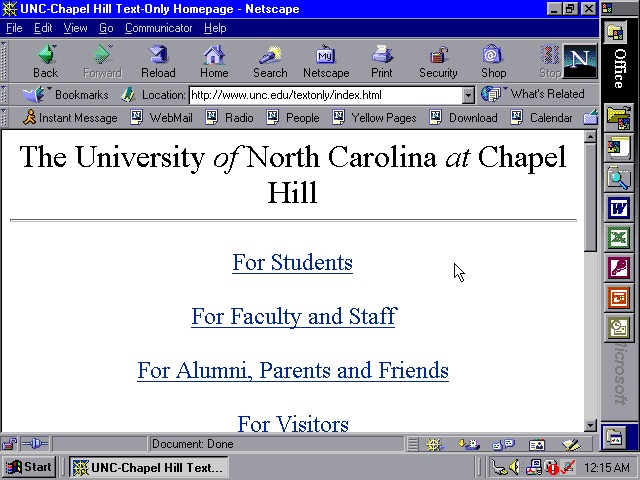The width and height of the screenshot is (640, 480).
Task: Open Address Book from component bar
Action: [x=537, y=444]
